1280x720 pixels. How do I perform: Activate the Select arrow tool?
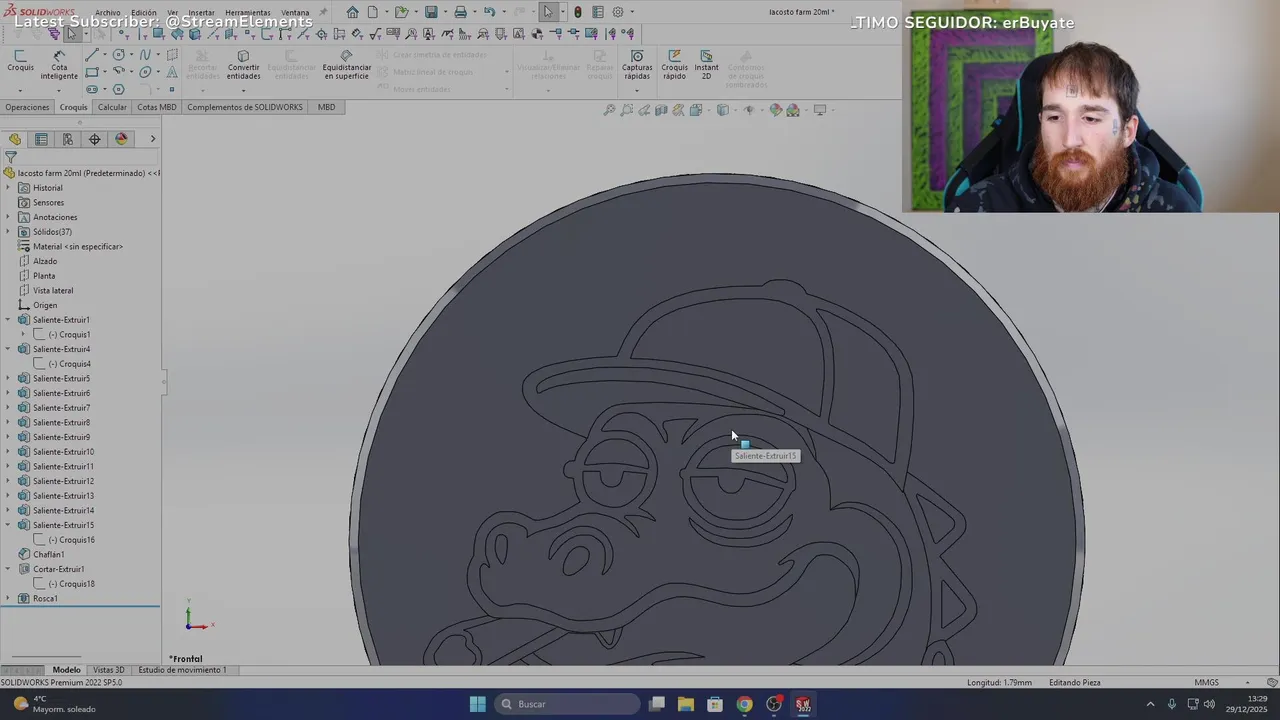click(x=548, y=12)
